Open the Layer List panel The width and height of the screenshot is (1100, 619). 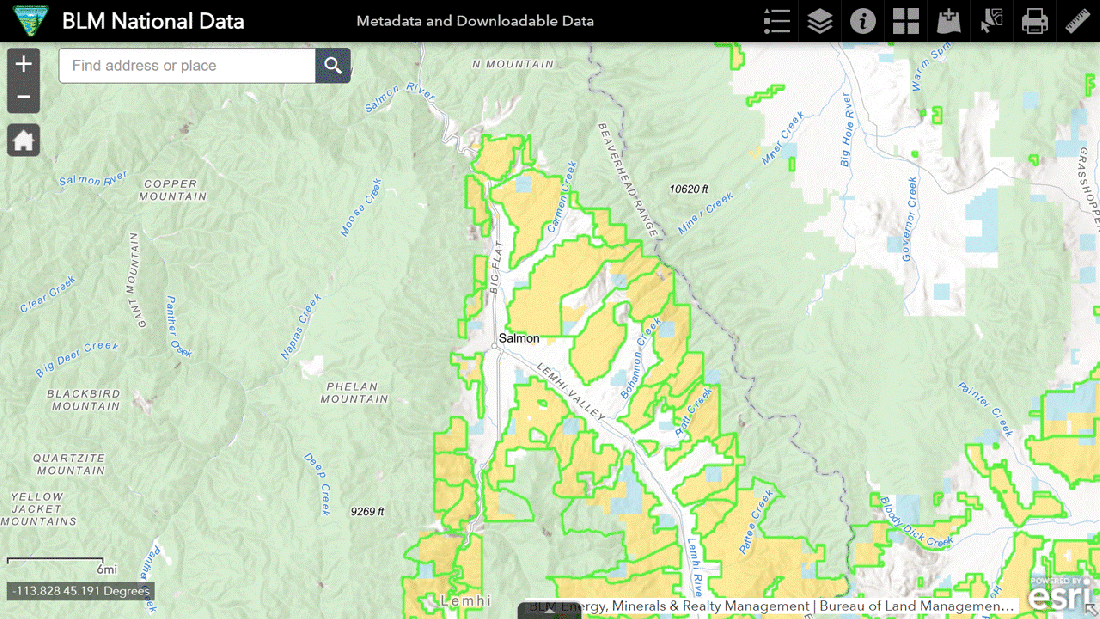820,21
